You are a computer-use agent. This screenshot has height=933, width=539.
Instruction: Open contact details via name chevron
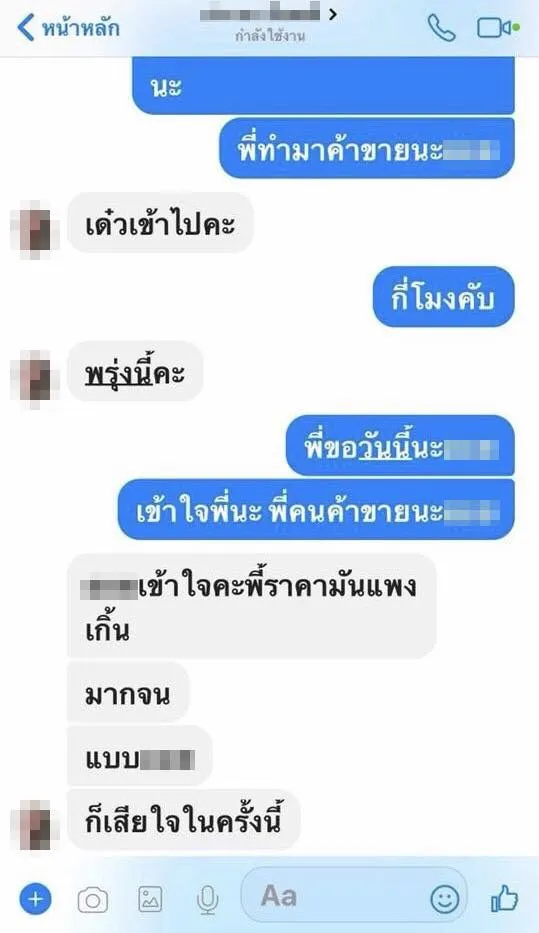pyautogui.click(x=333, y=13)
